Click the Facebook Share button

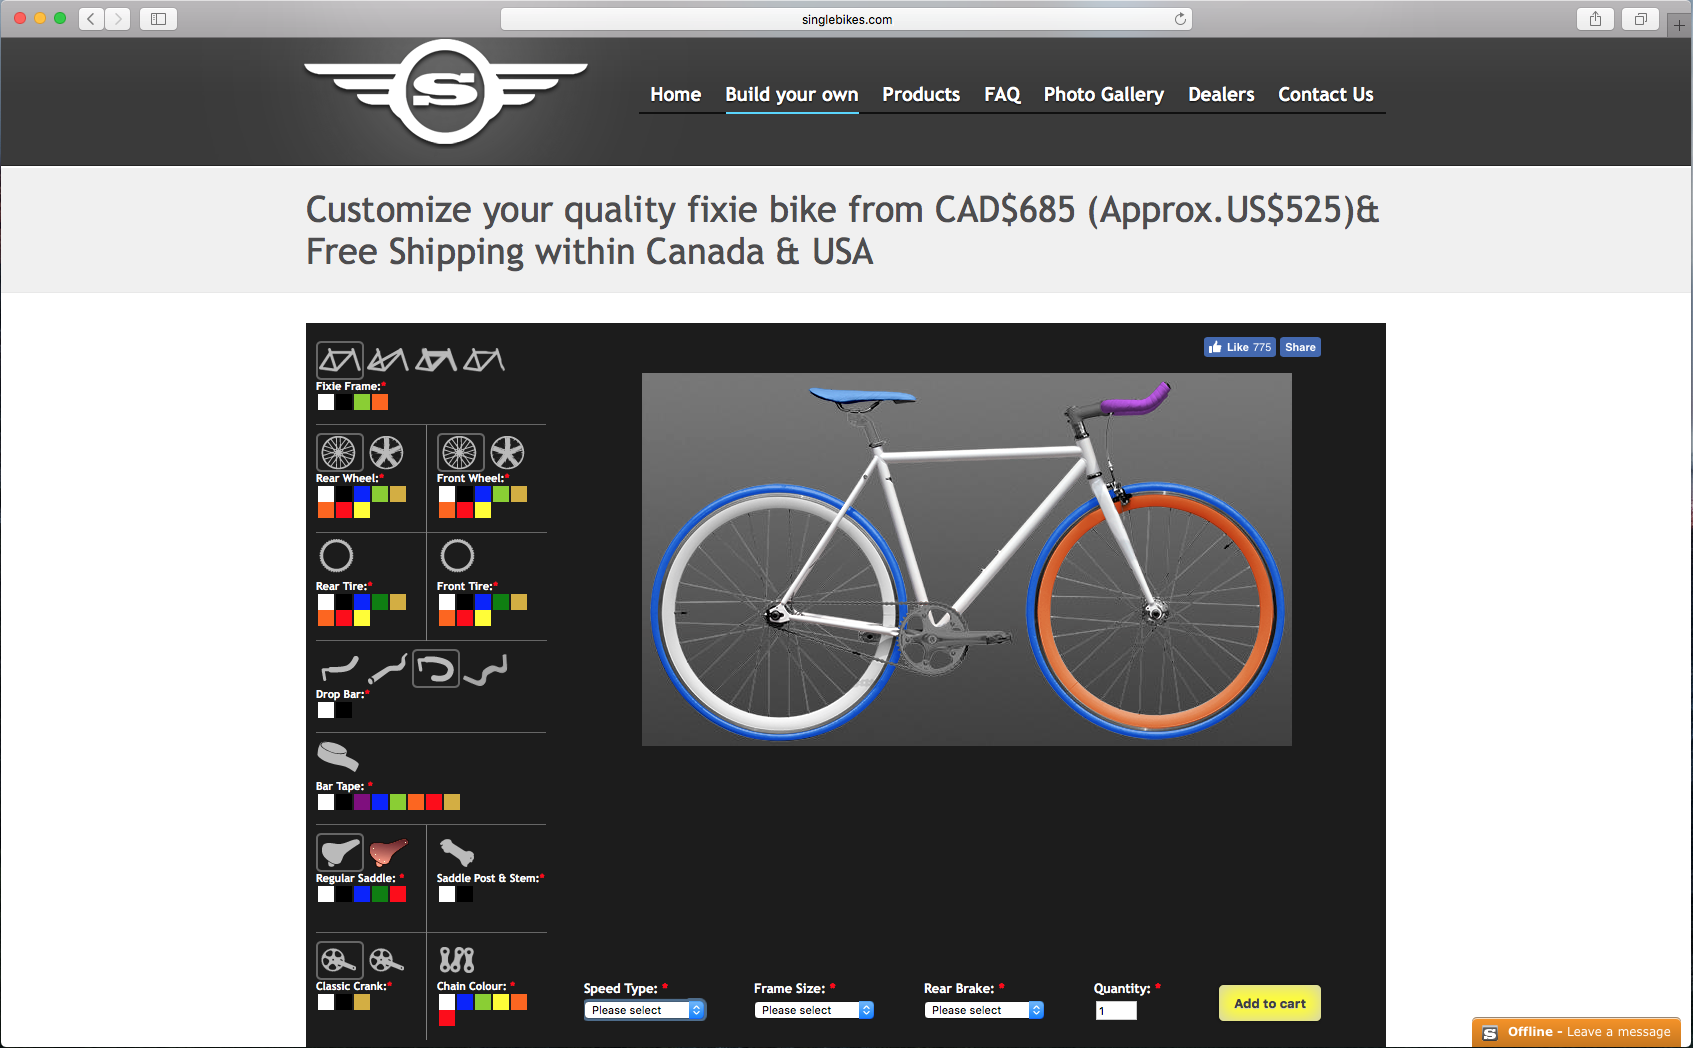pos(1300,347)
